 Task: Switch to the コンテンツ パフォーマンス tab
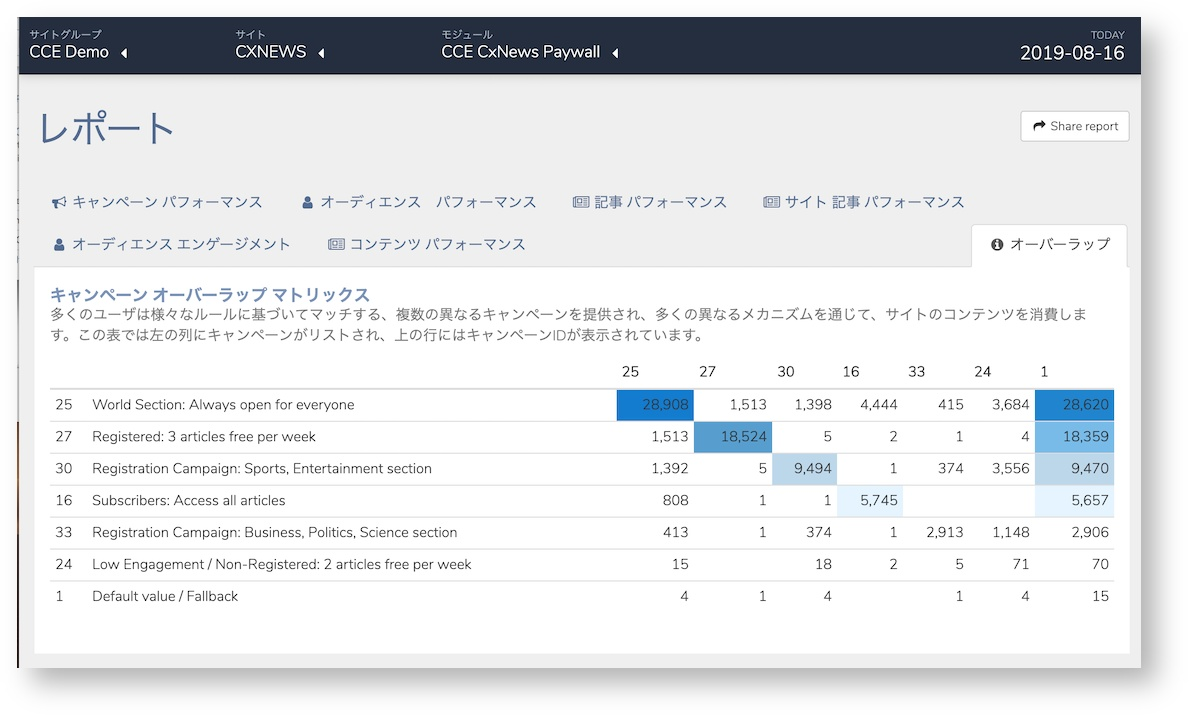coord(427,244)
